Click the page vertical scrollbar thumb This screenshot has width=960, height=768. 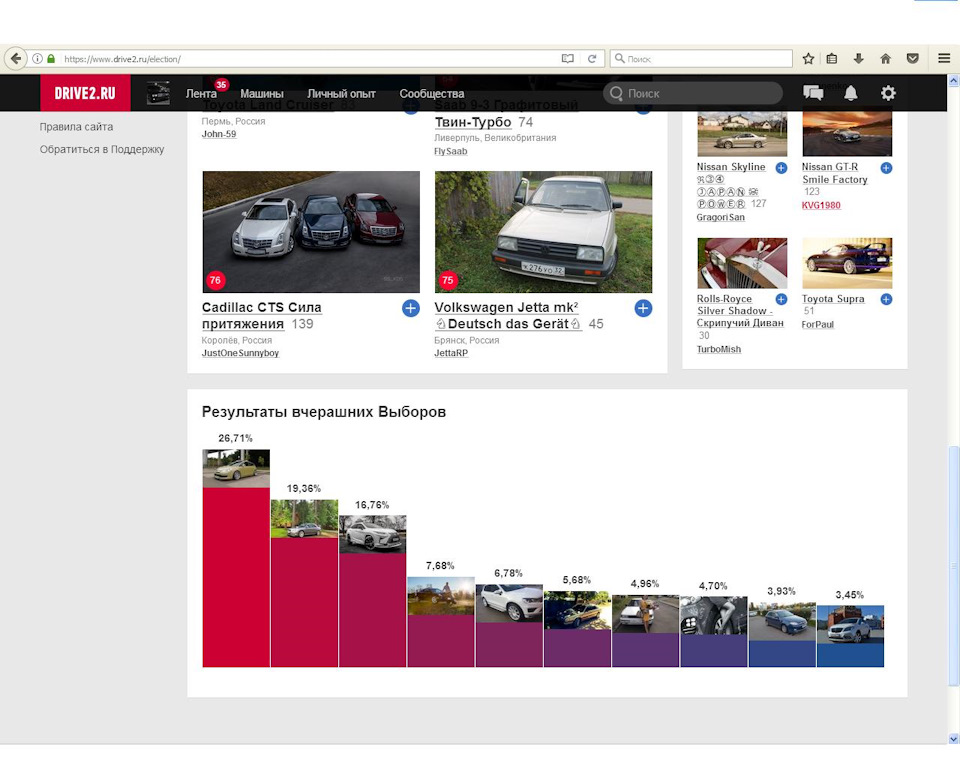pos(953,566)
